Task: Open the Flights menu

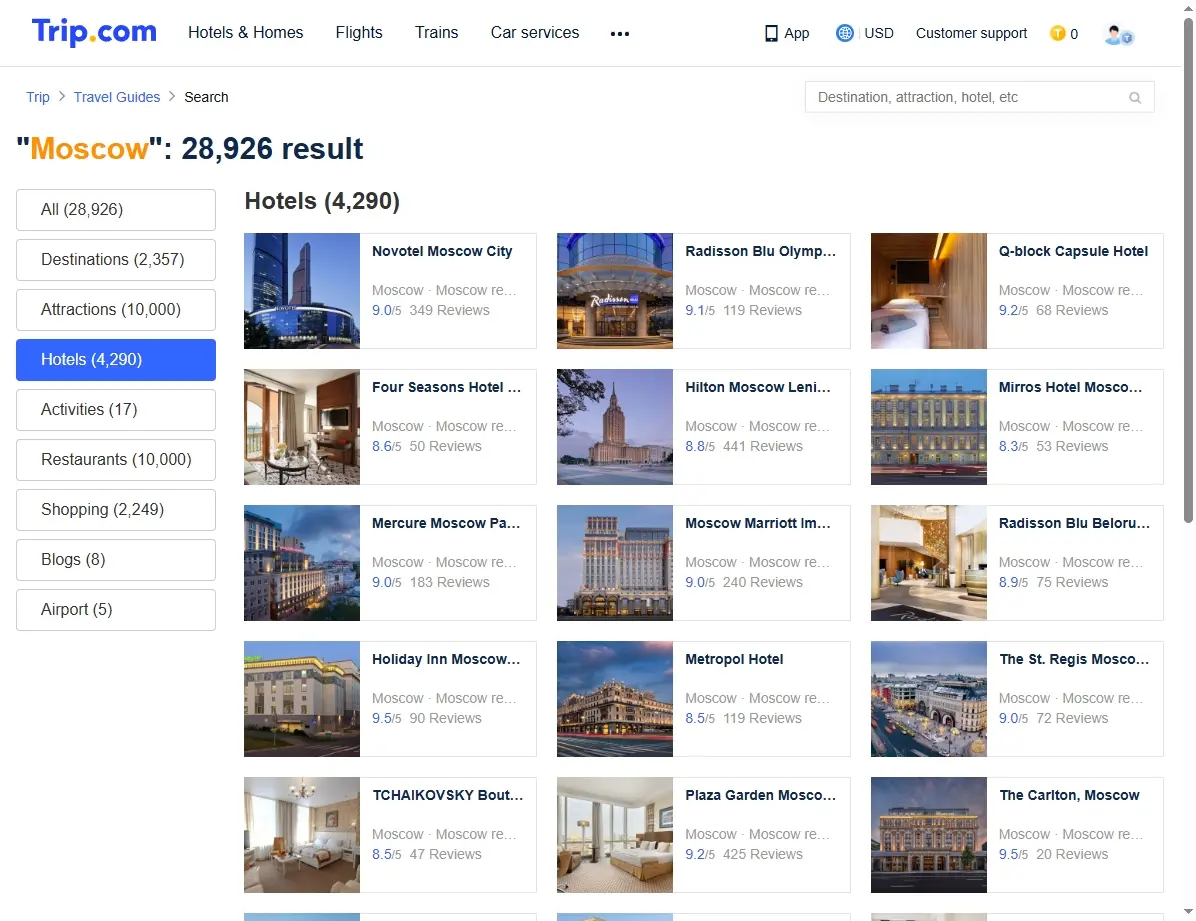Action: (x=359, y=32)
